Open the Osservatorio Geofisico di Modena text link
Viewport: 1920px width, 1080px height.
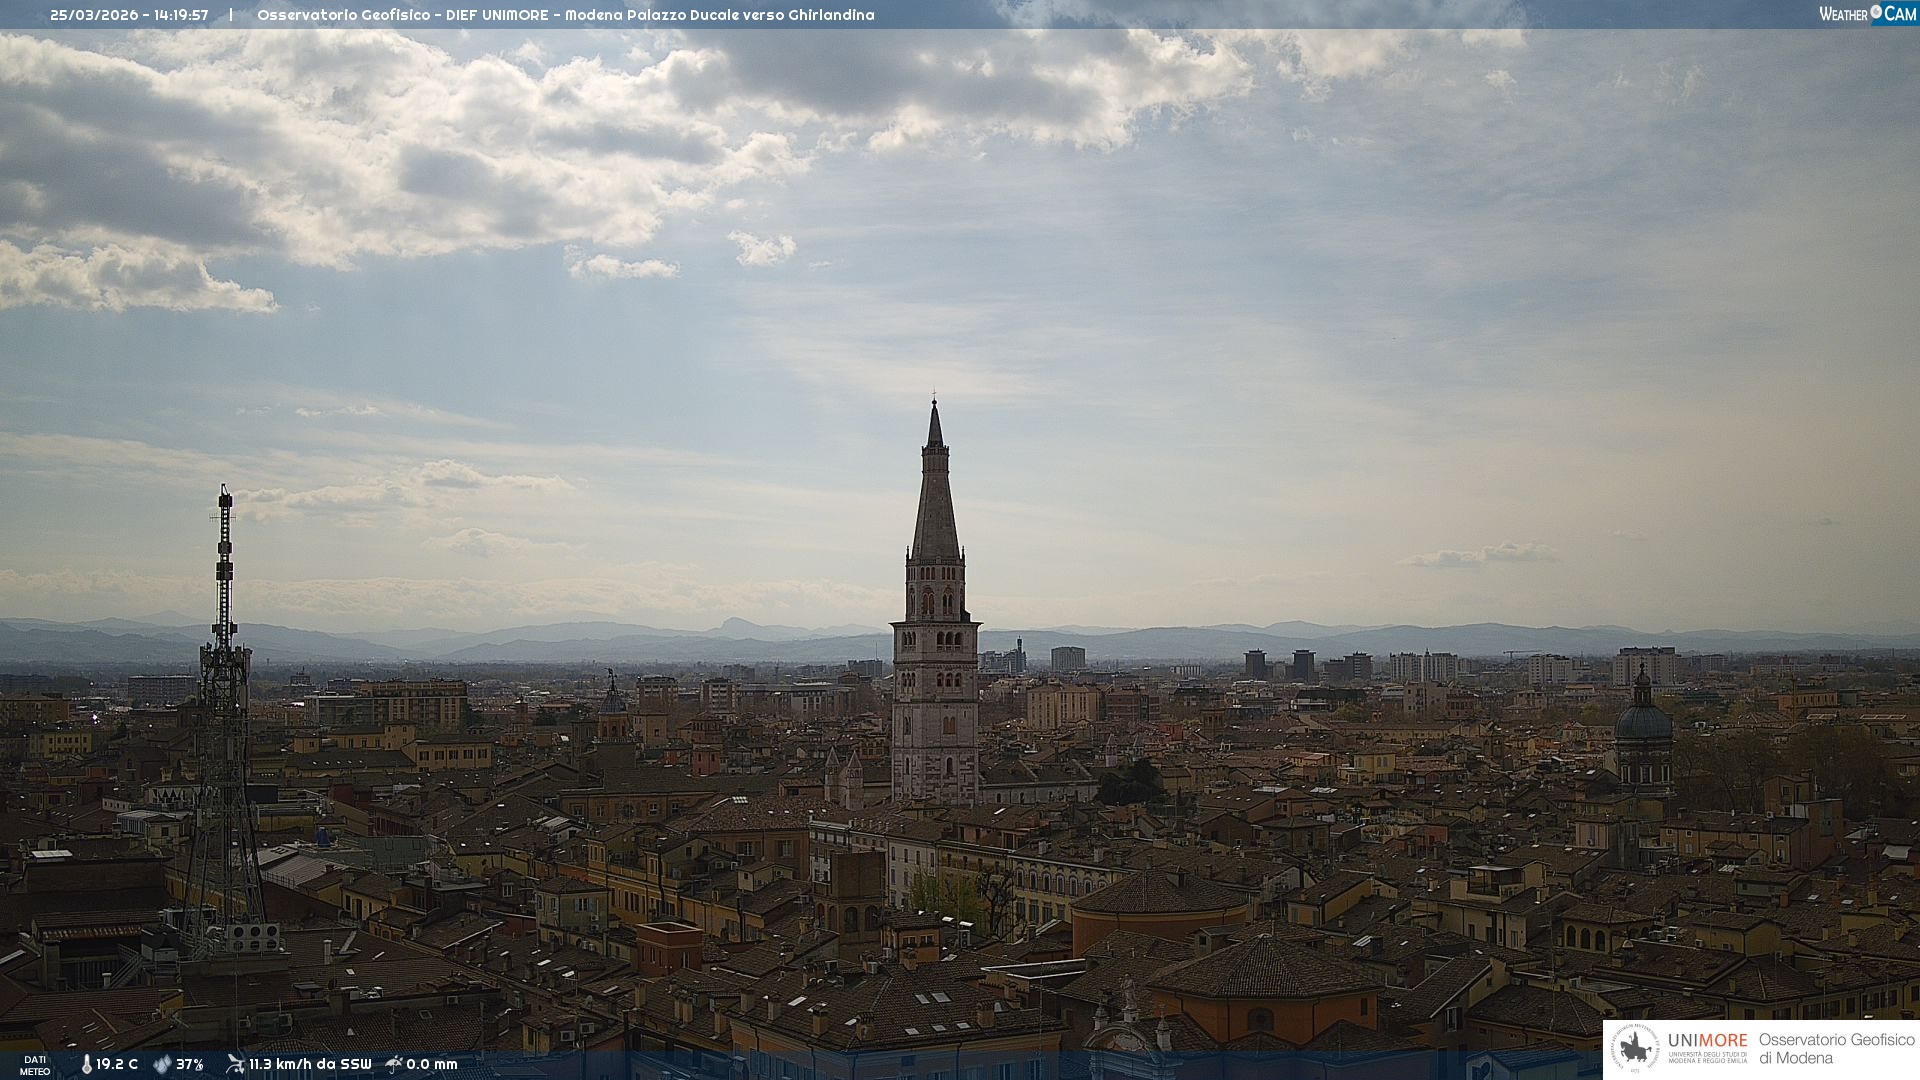[1836, 1049]
